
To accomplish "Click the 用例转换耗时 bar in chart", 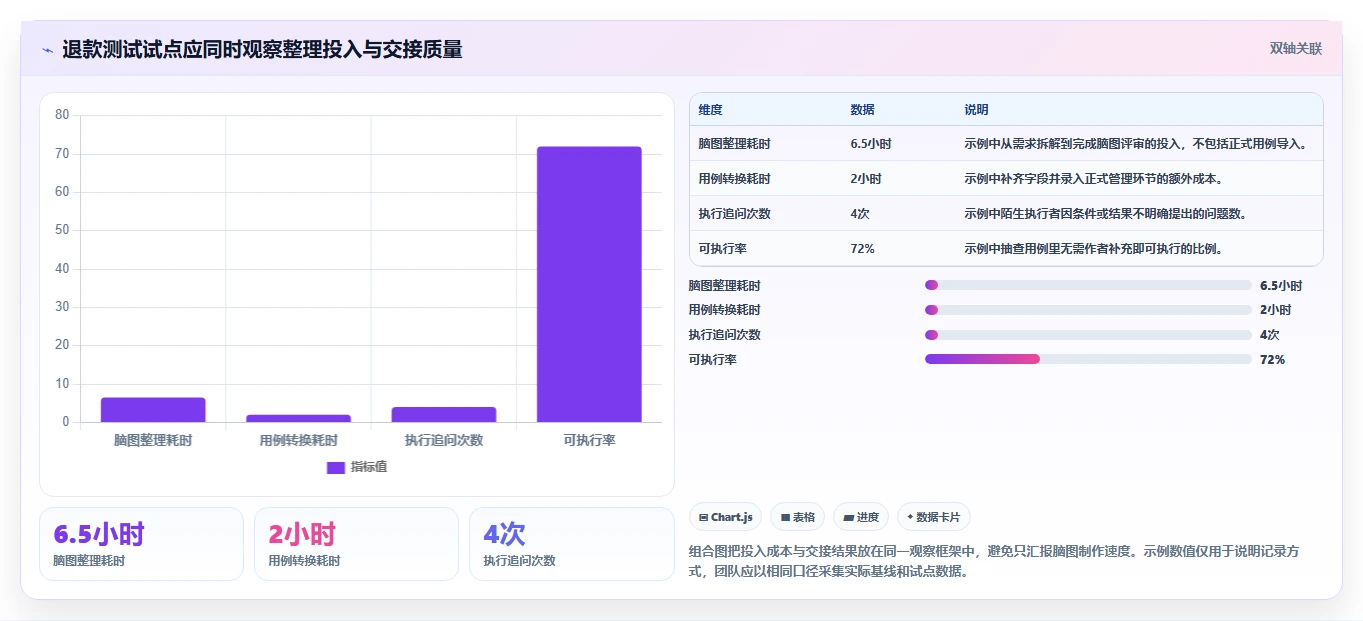I will tap(298, 418).
